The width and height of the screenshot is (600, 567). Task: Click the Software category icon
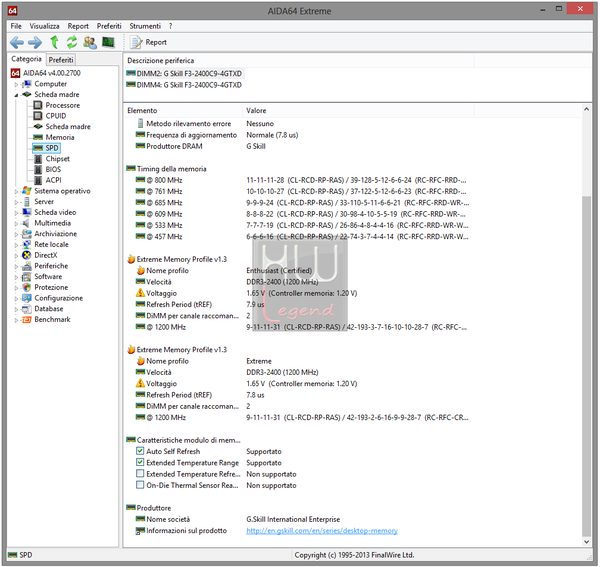[x=26, y=277]
